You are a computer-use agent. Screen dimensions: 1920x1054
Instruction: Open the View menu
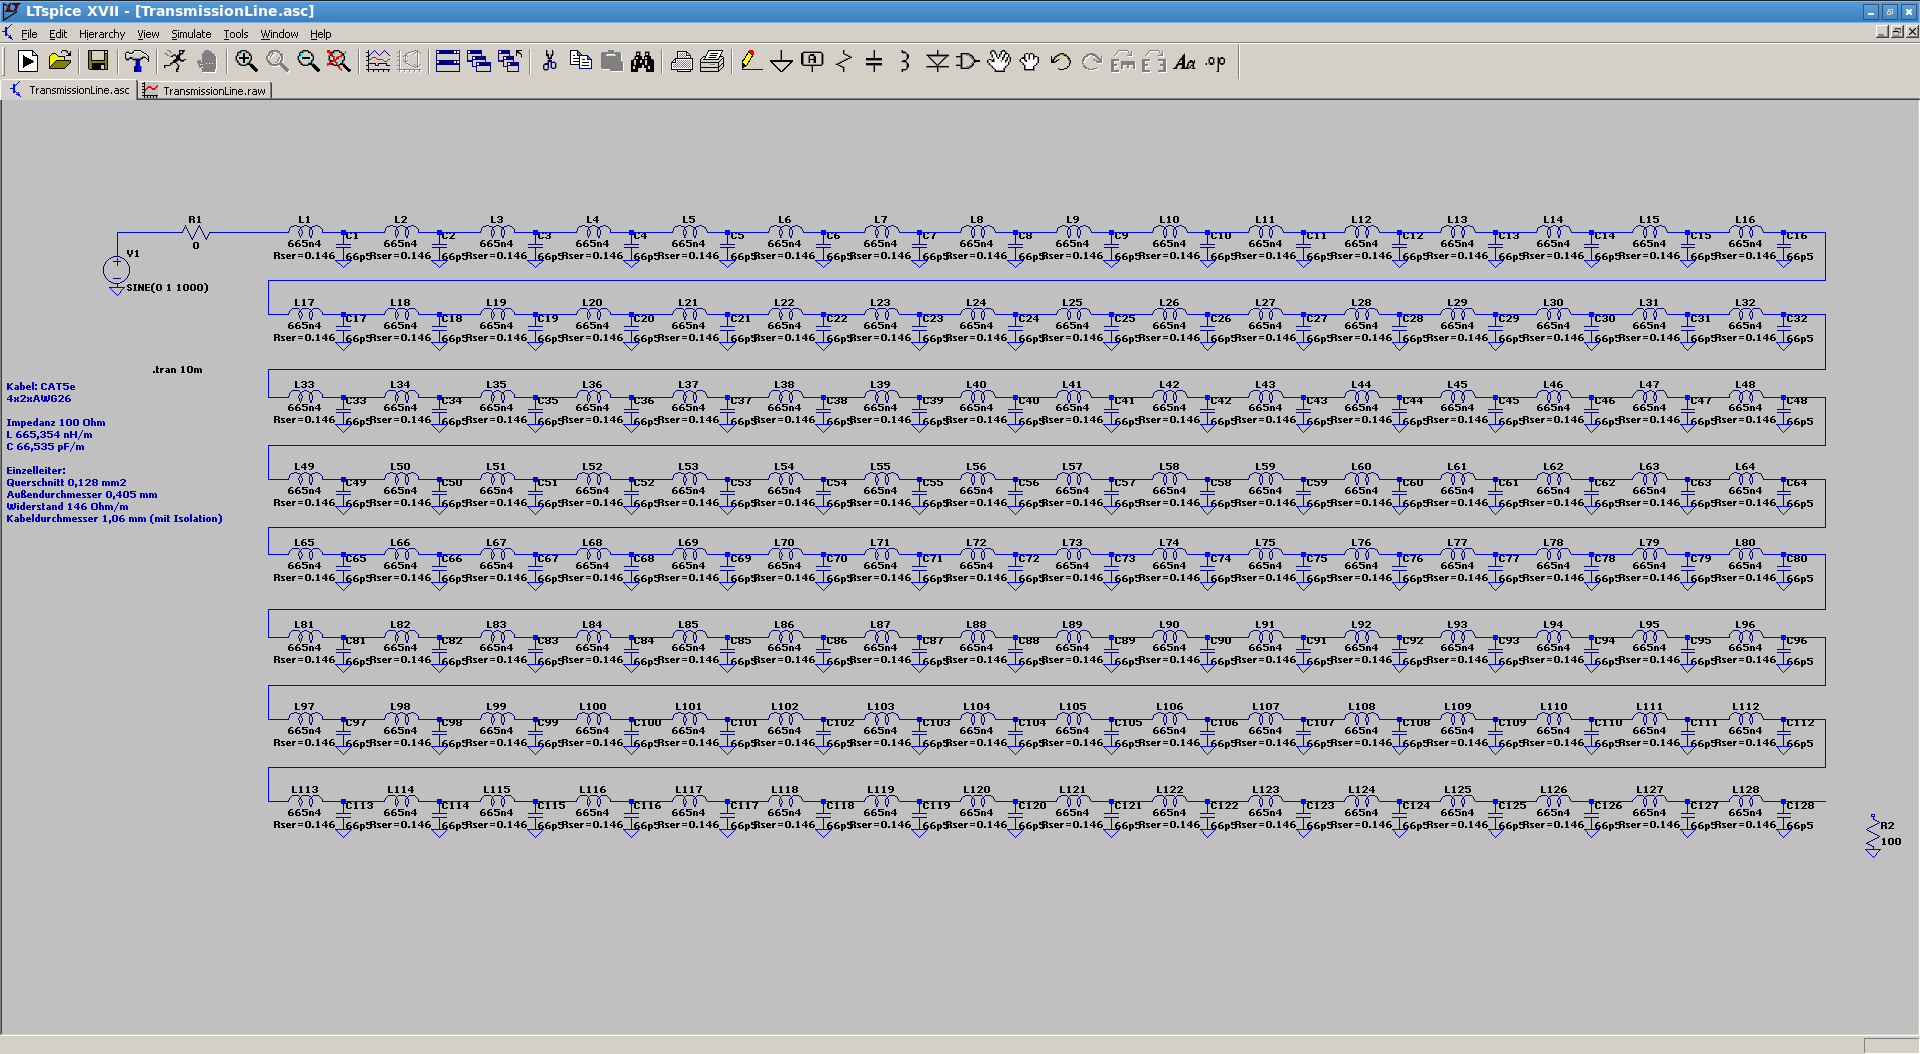[x=148, y=34]
